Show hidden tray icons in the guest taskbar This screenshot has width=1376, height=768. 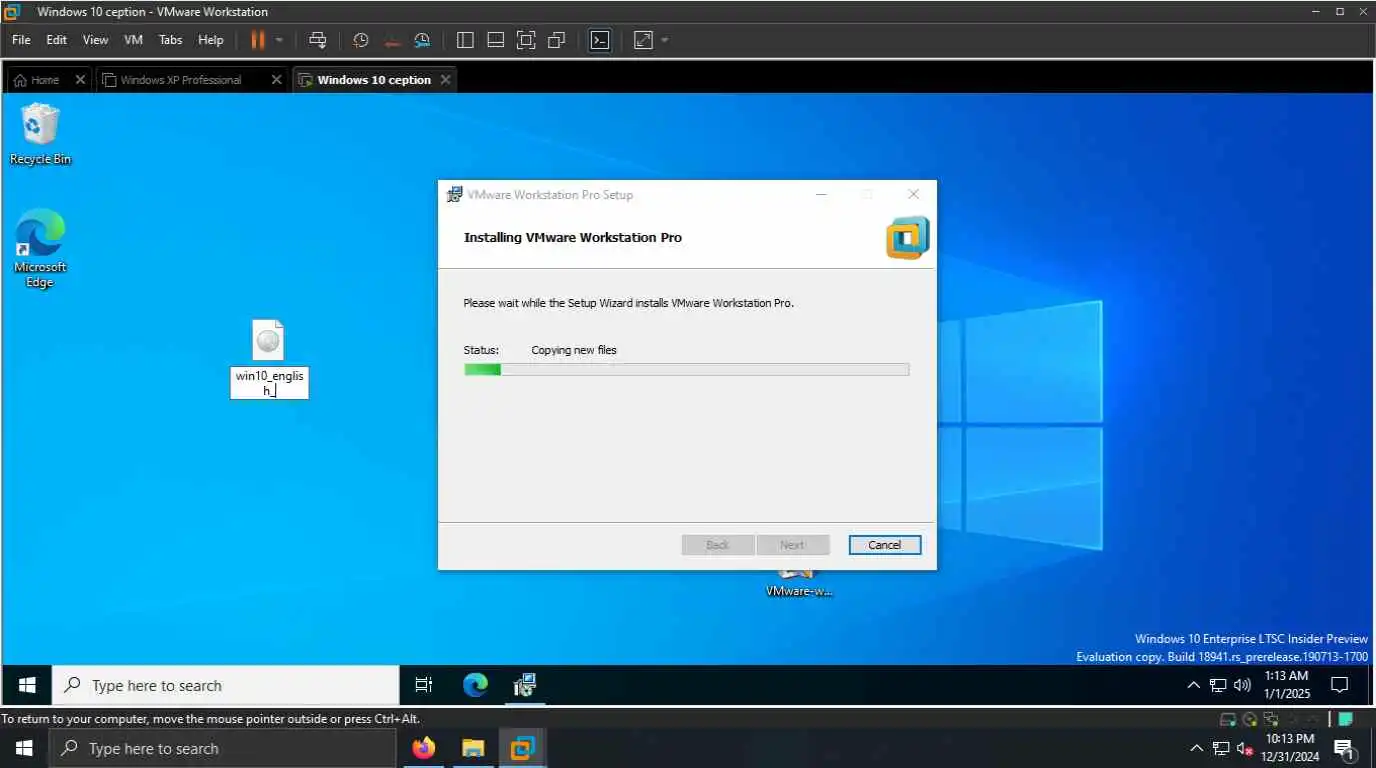1193,685
